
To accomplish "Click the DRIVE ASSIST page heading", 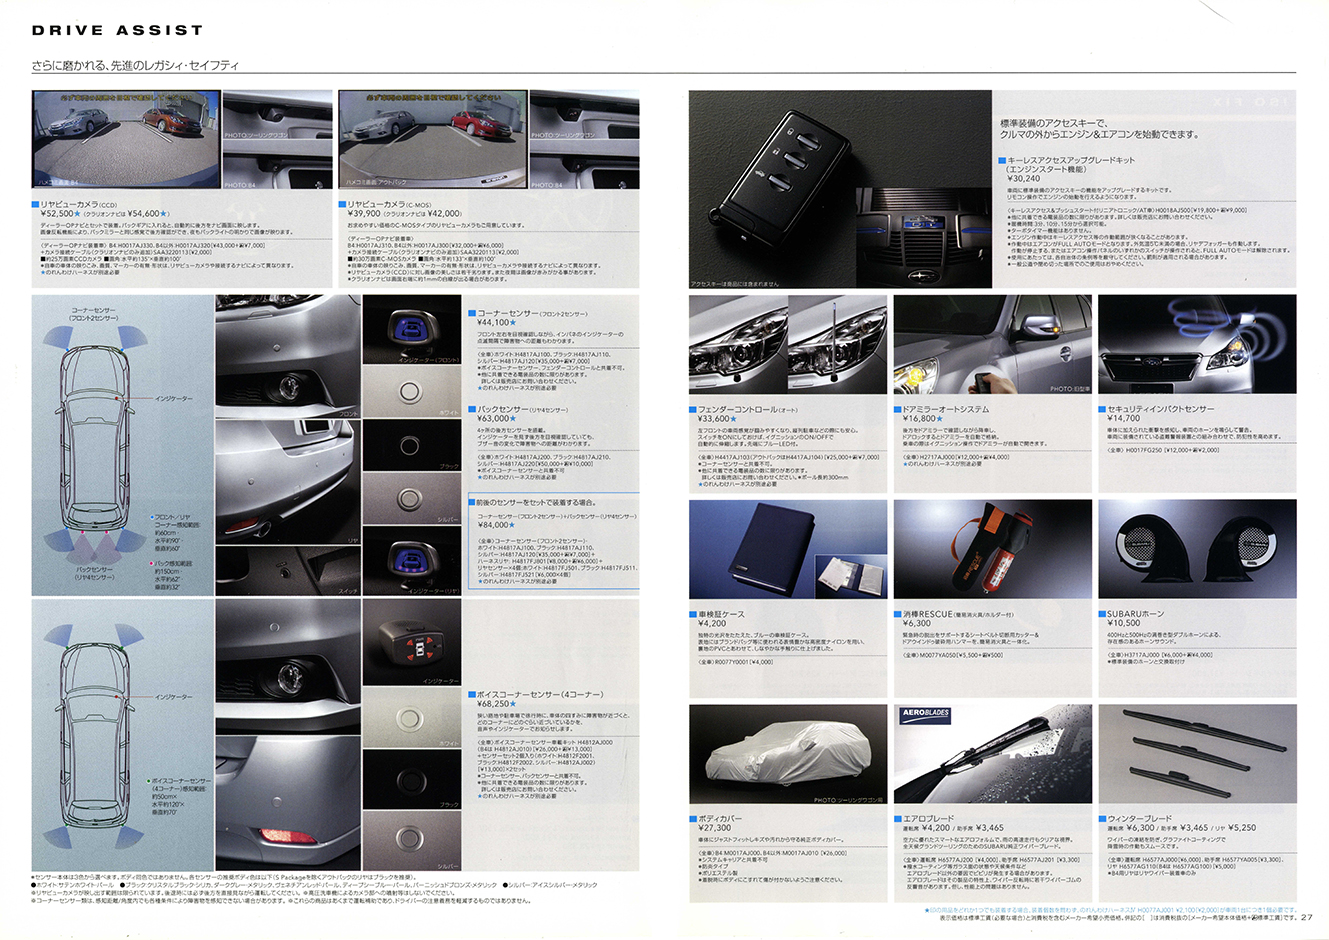I will point(118,30).
